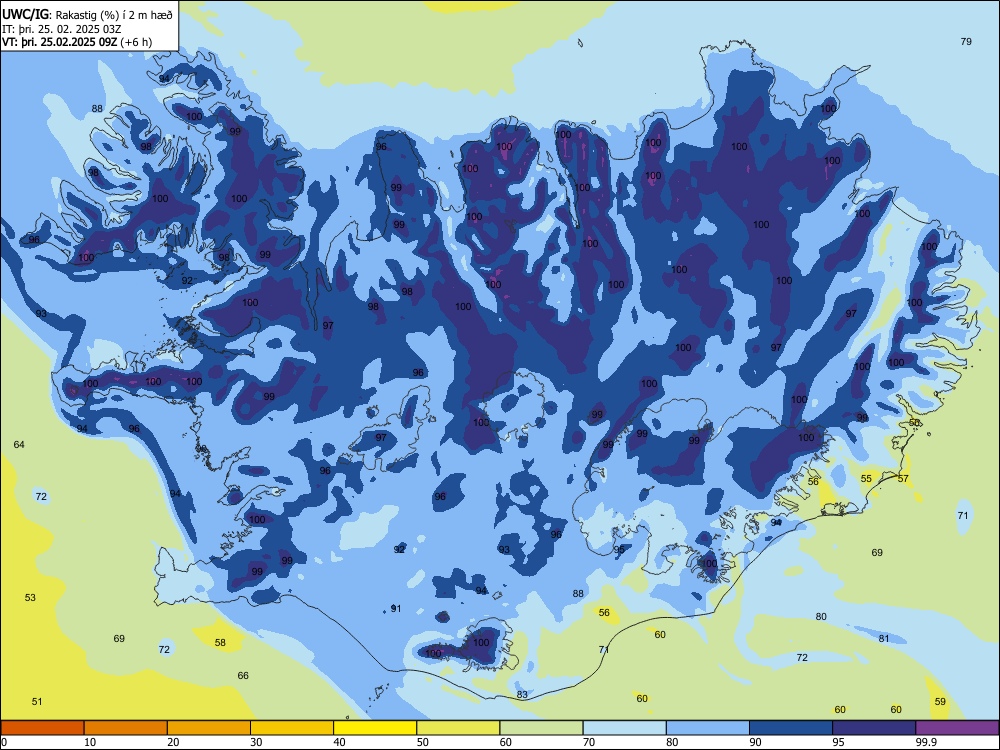
Task: Click the 10–20 orange legend swatch
Action: tap(126, 728)
